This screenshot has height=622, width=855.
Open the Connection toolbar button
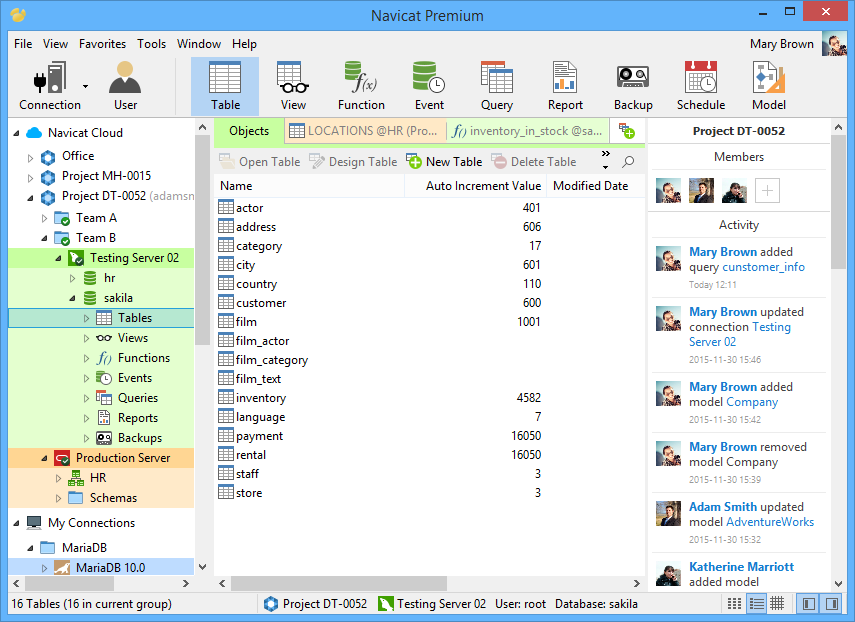point(50,86)
